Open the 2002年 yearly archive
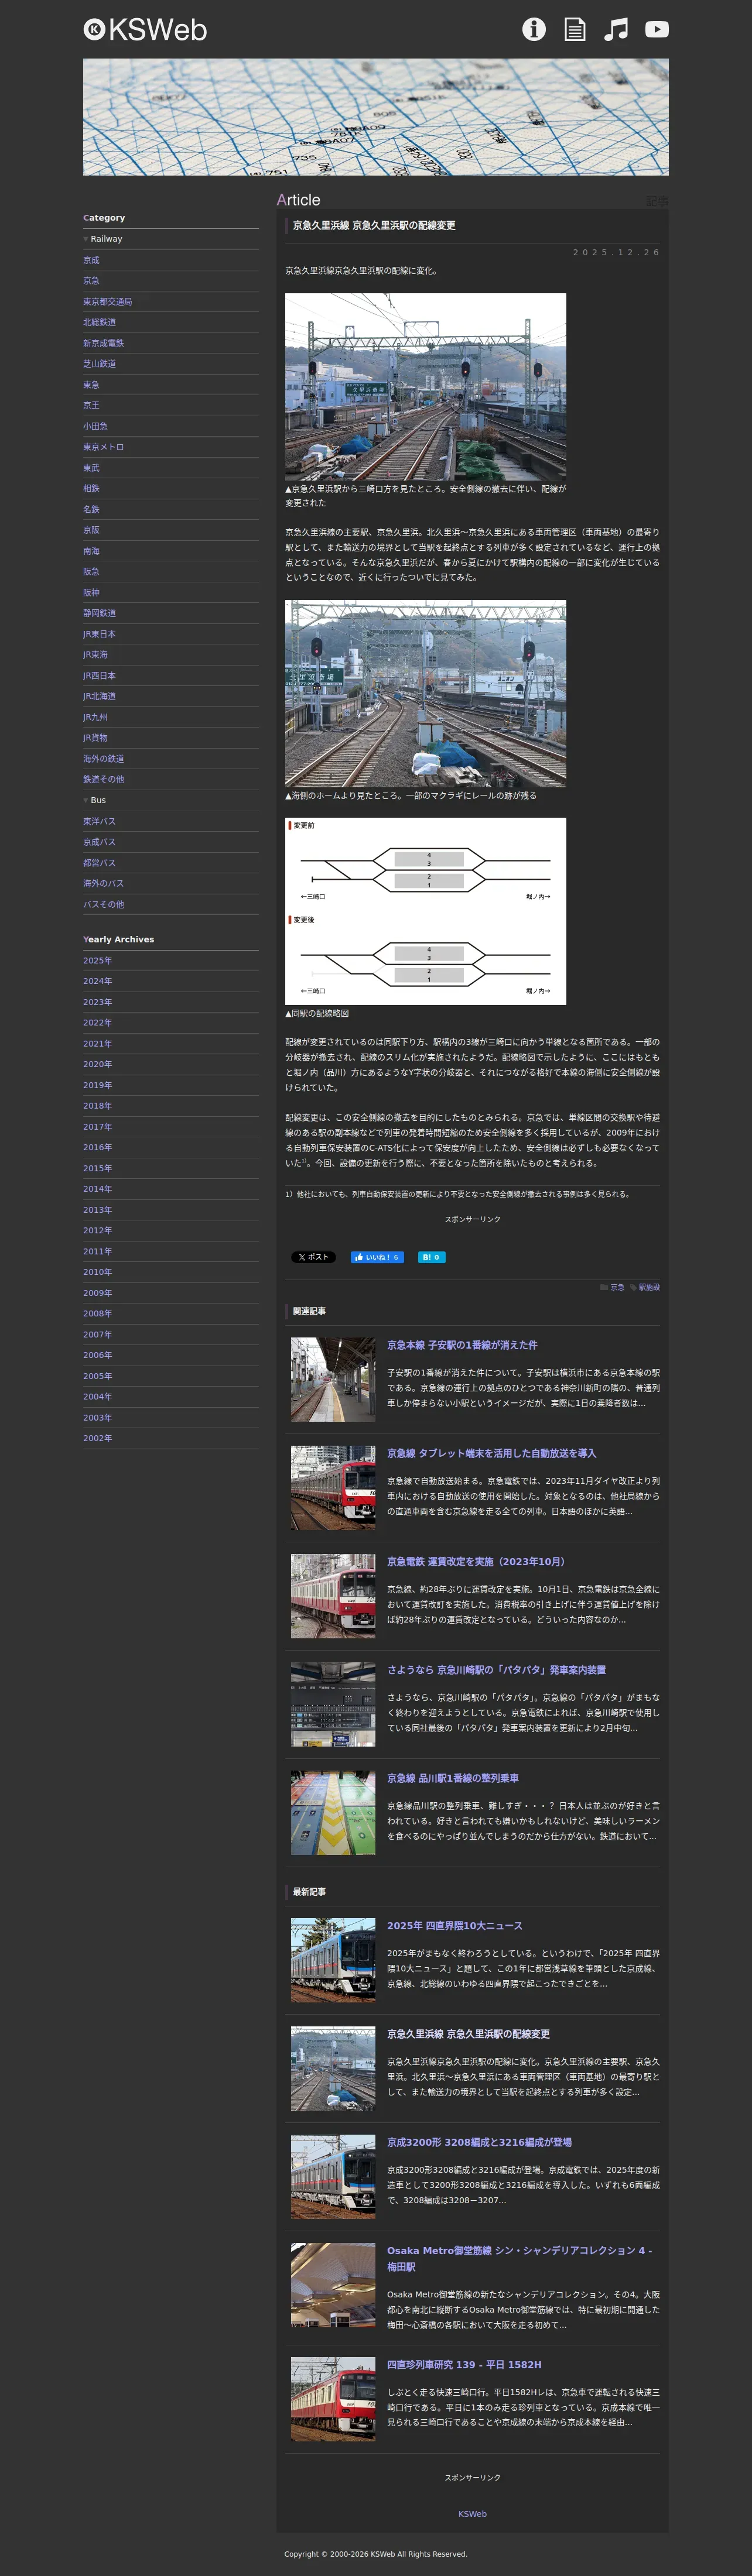The image size is (752, 2576). pyautogui.click(x=97, y=1438)
